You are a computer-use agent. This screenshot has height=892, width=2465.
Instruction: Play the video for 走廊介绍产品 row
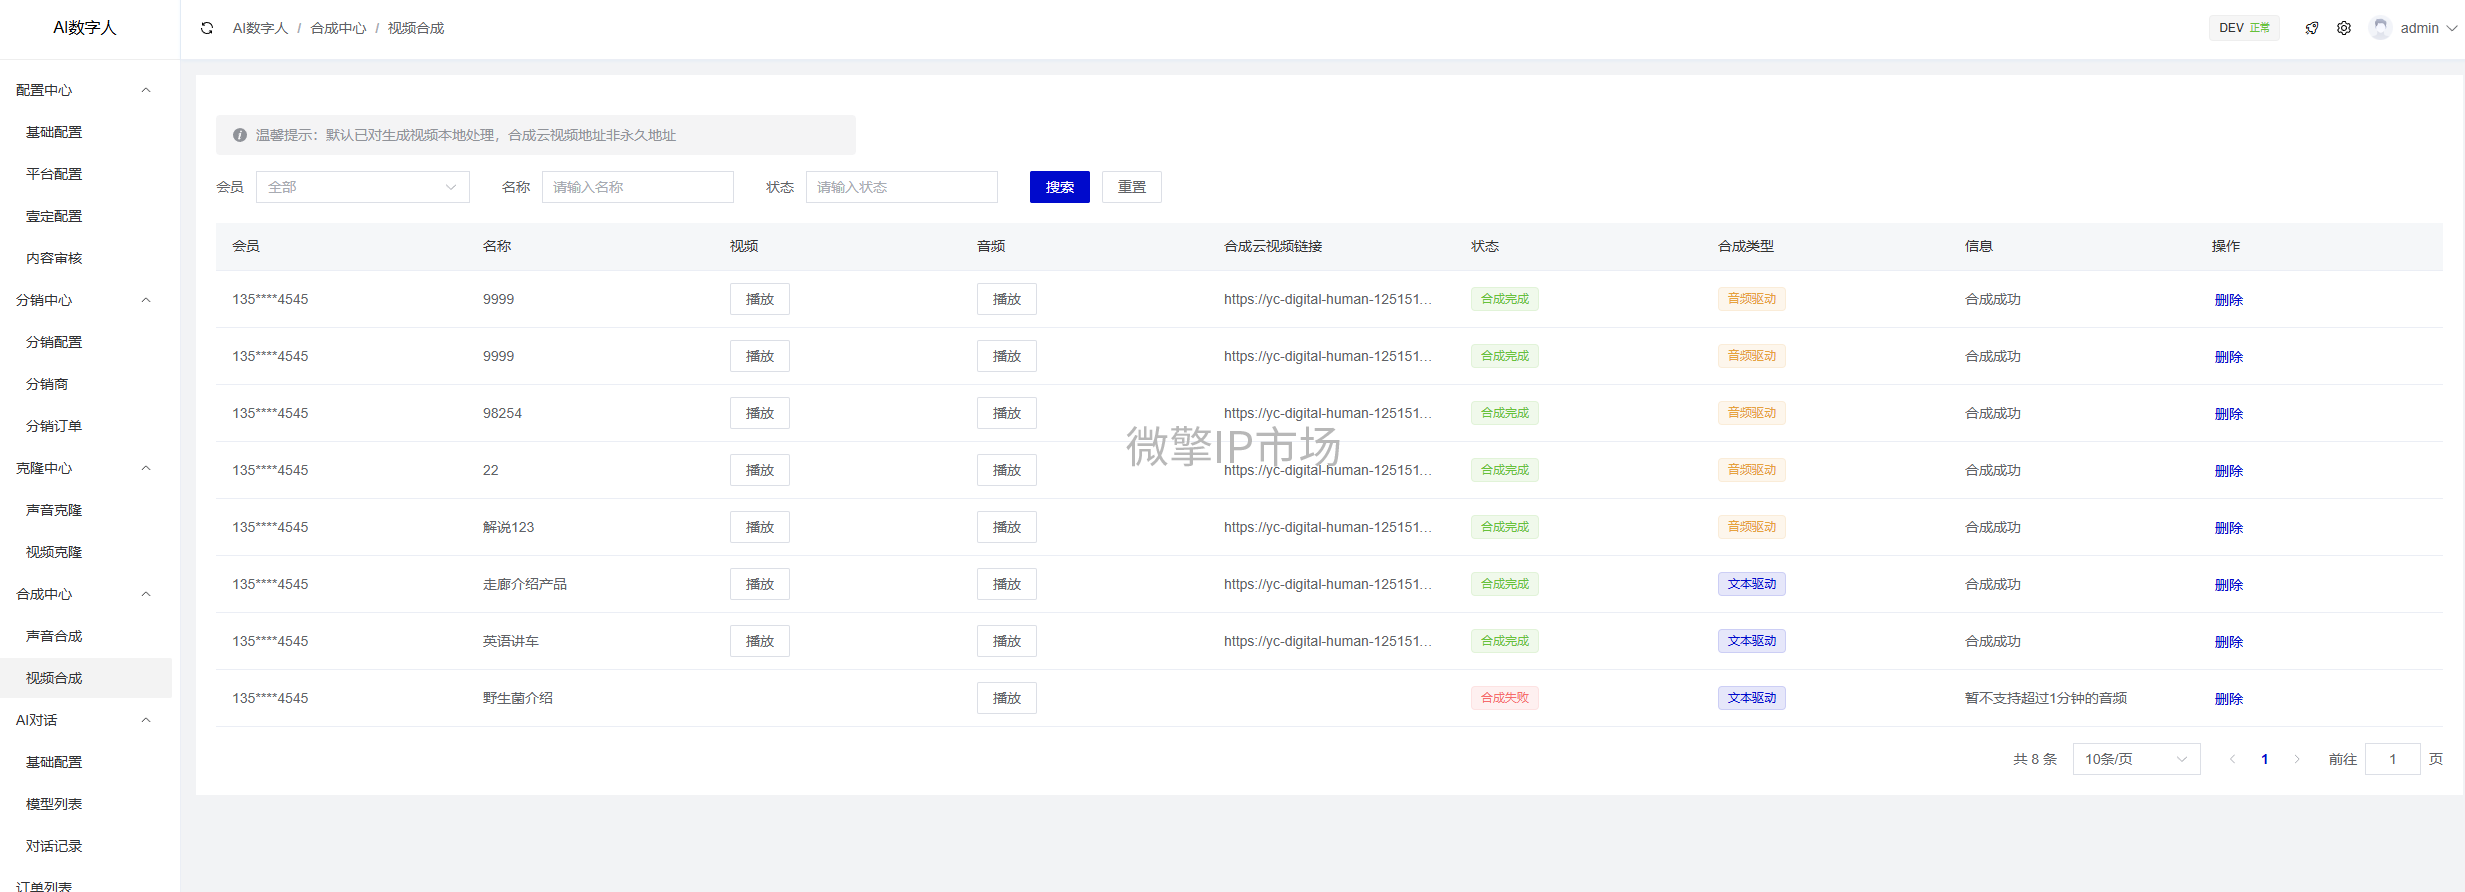click(x=759, y=584)
